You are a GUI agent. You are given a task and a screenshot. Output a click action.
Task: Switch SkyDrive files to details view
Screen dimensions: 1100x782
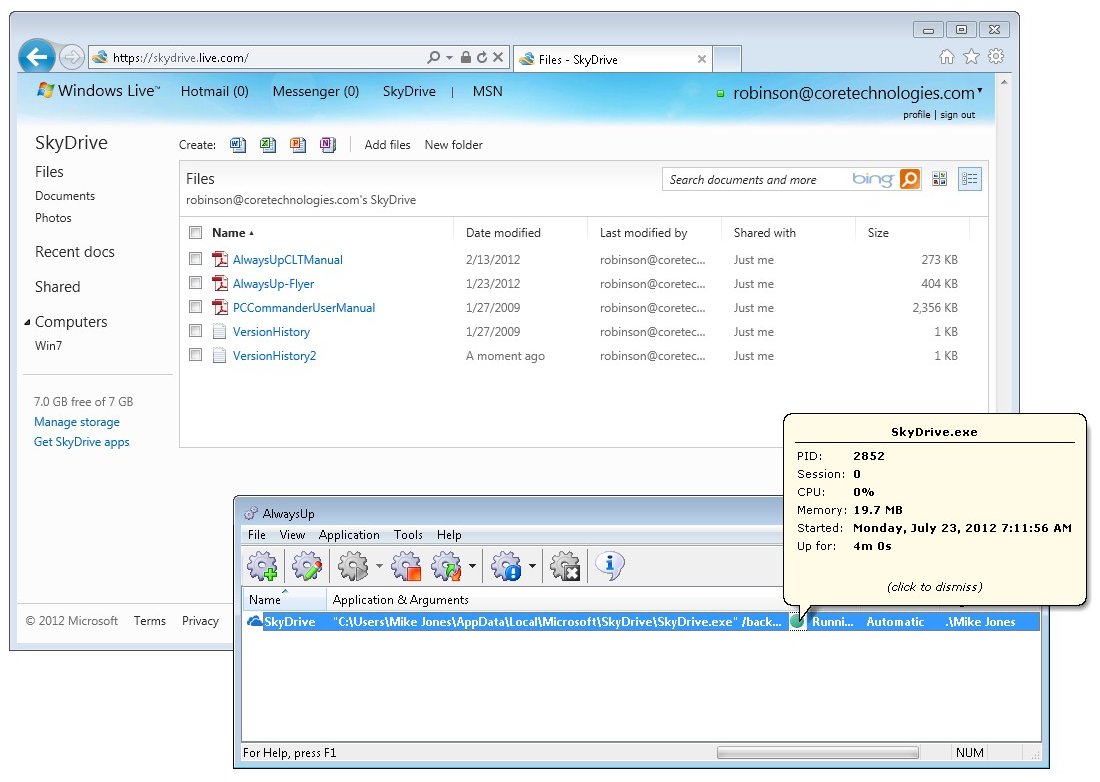coord(970,180)
